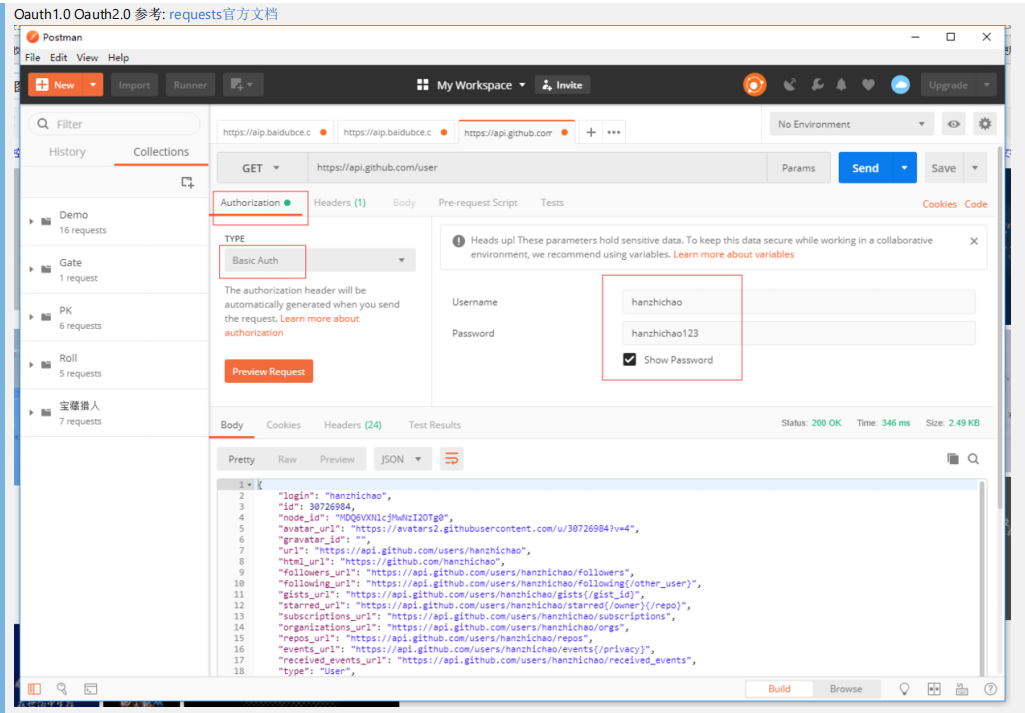This screenshot has height=713, width=1025.
Task: Click the new window icon button
Action: point(242,85)
